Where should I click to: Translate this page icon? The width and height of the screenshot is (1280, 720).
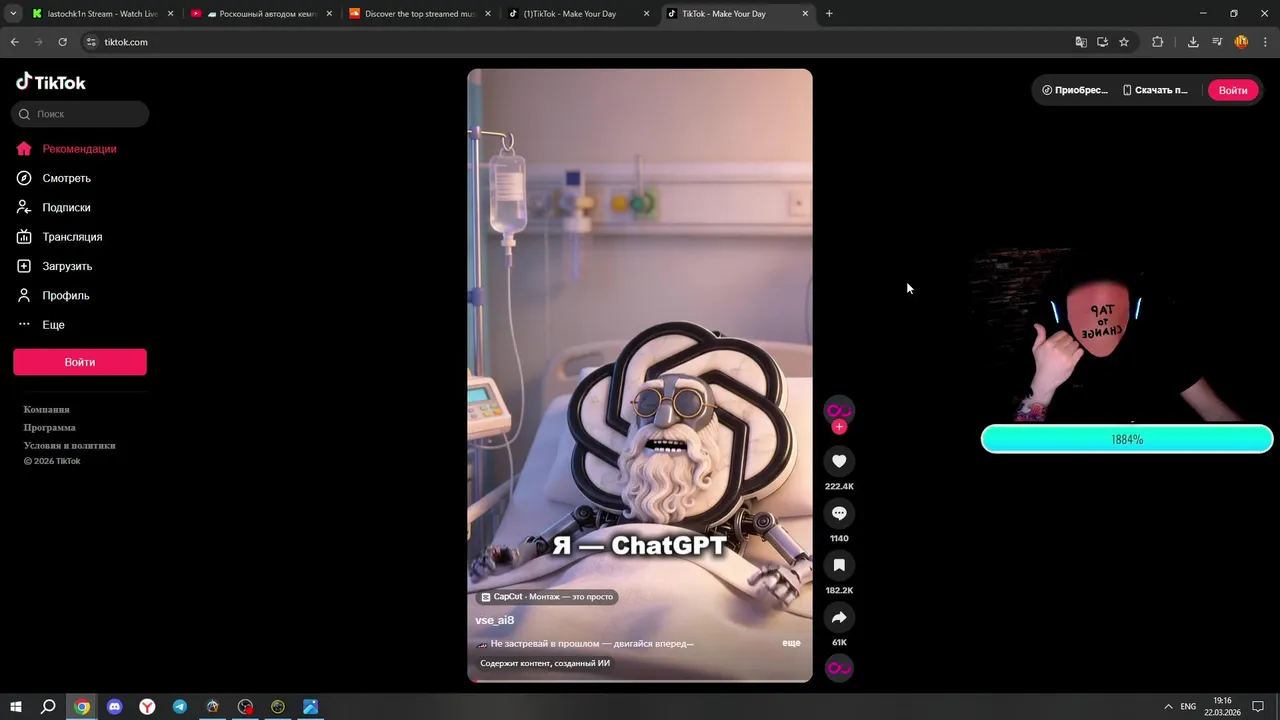point(1081,42)
